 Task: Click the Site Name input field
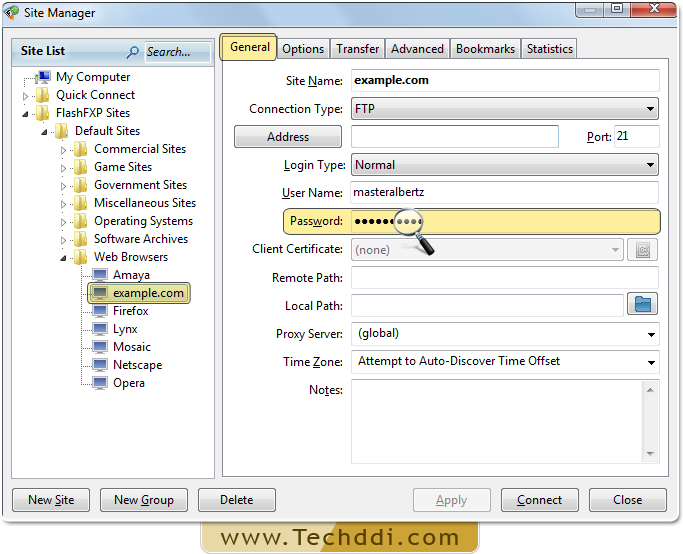click(x=505, y=81)
